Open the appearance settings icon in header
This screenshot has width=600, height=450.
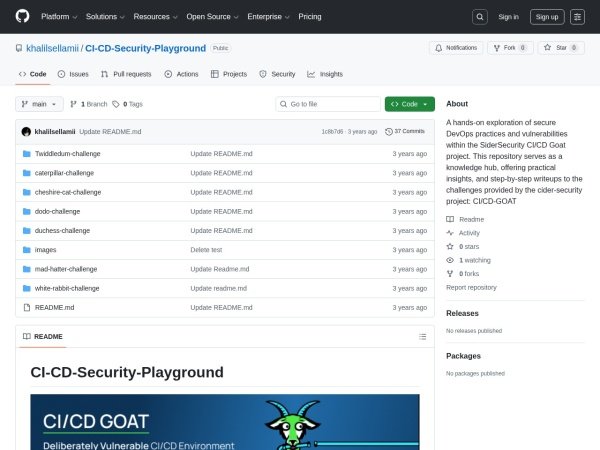[577, 17]
